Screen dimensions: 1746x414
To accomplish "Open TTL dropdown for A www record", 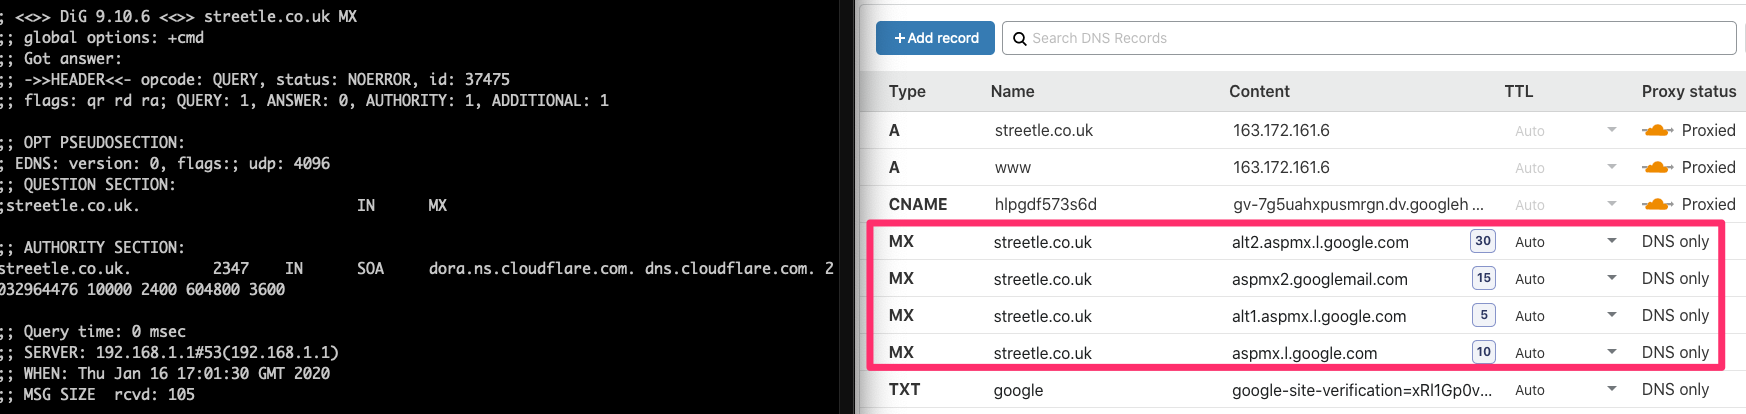I will click(x=1612, y=167).
